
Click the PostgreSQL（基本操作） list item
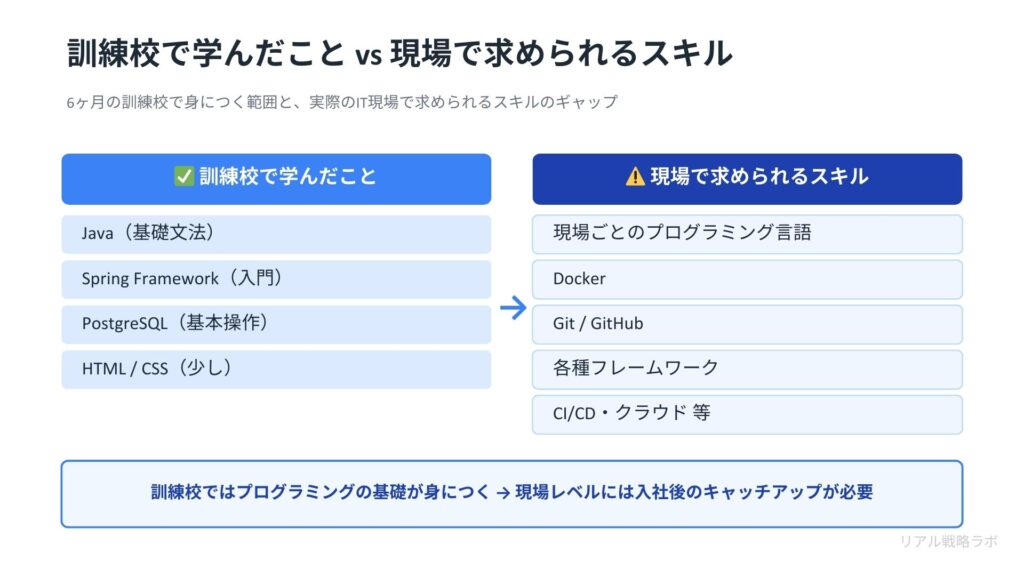pos(277,324)
